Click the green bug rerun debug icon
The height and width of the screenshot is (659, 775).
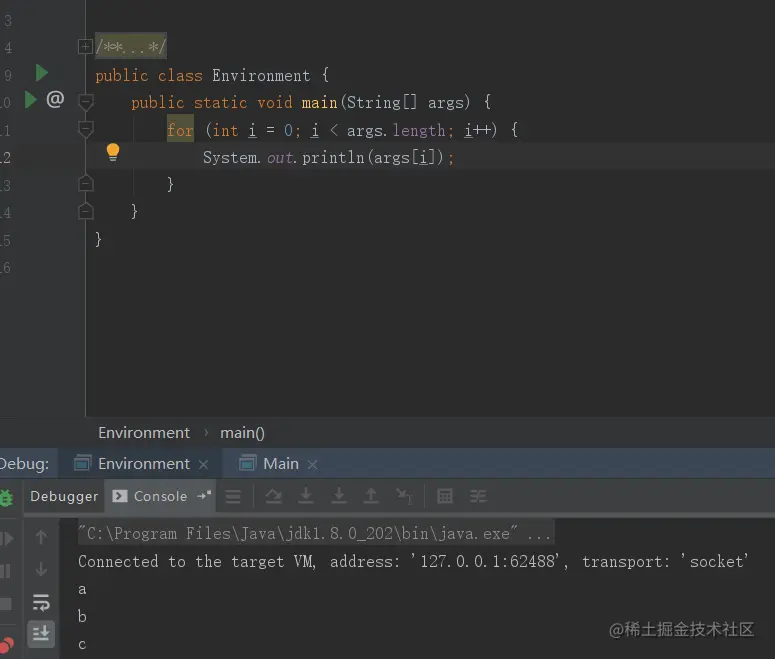point(6,498)
